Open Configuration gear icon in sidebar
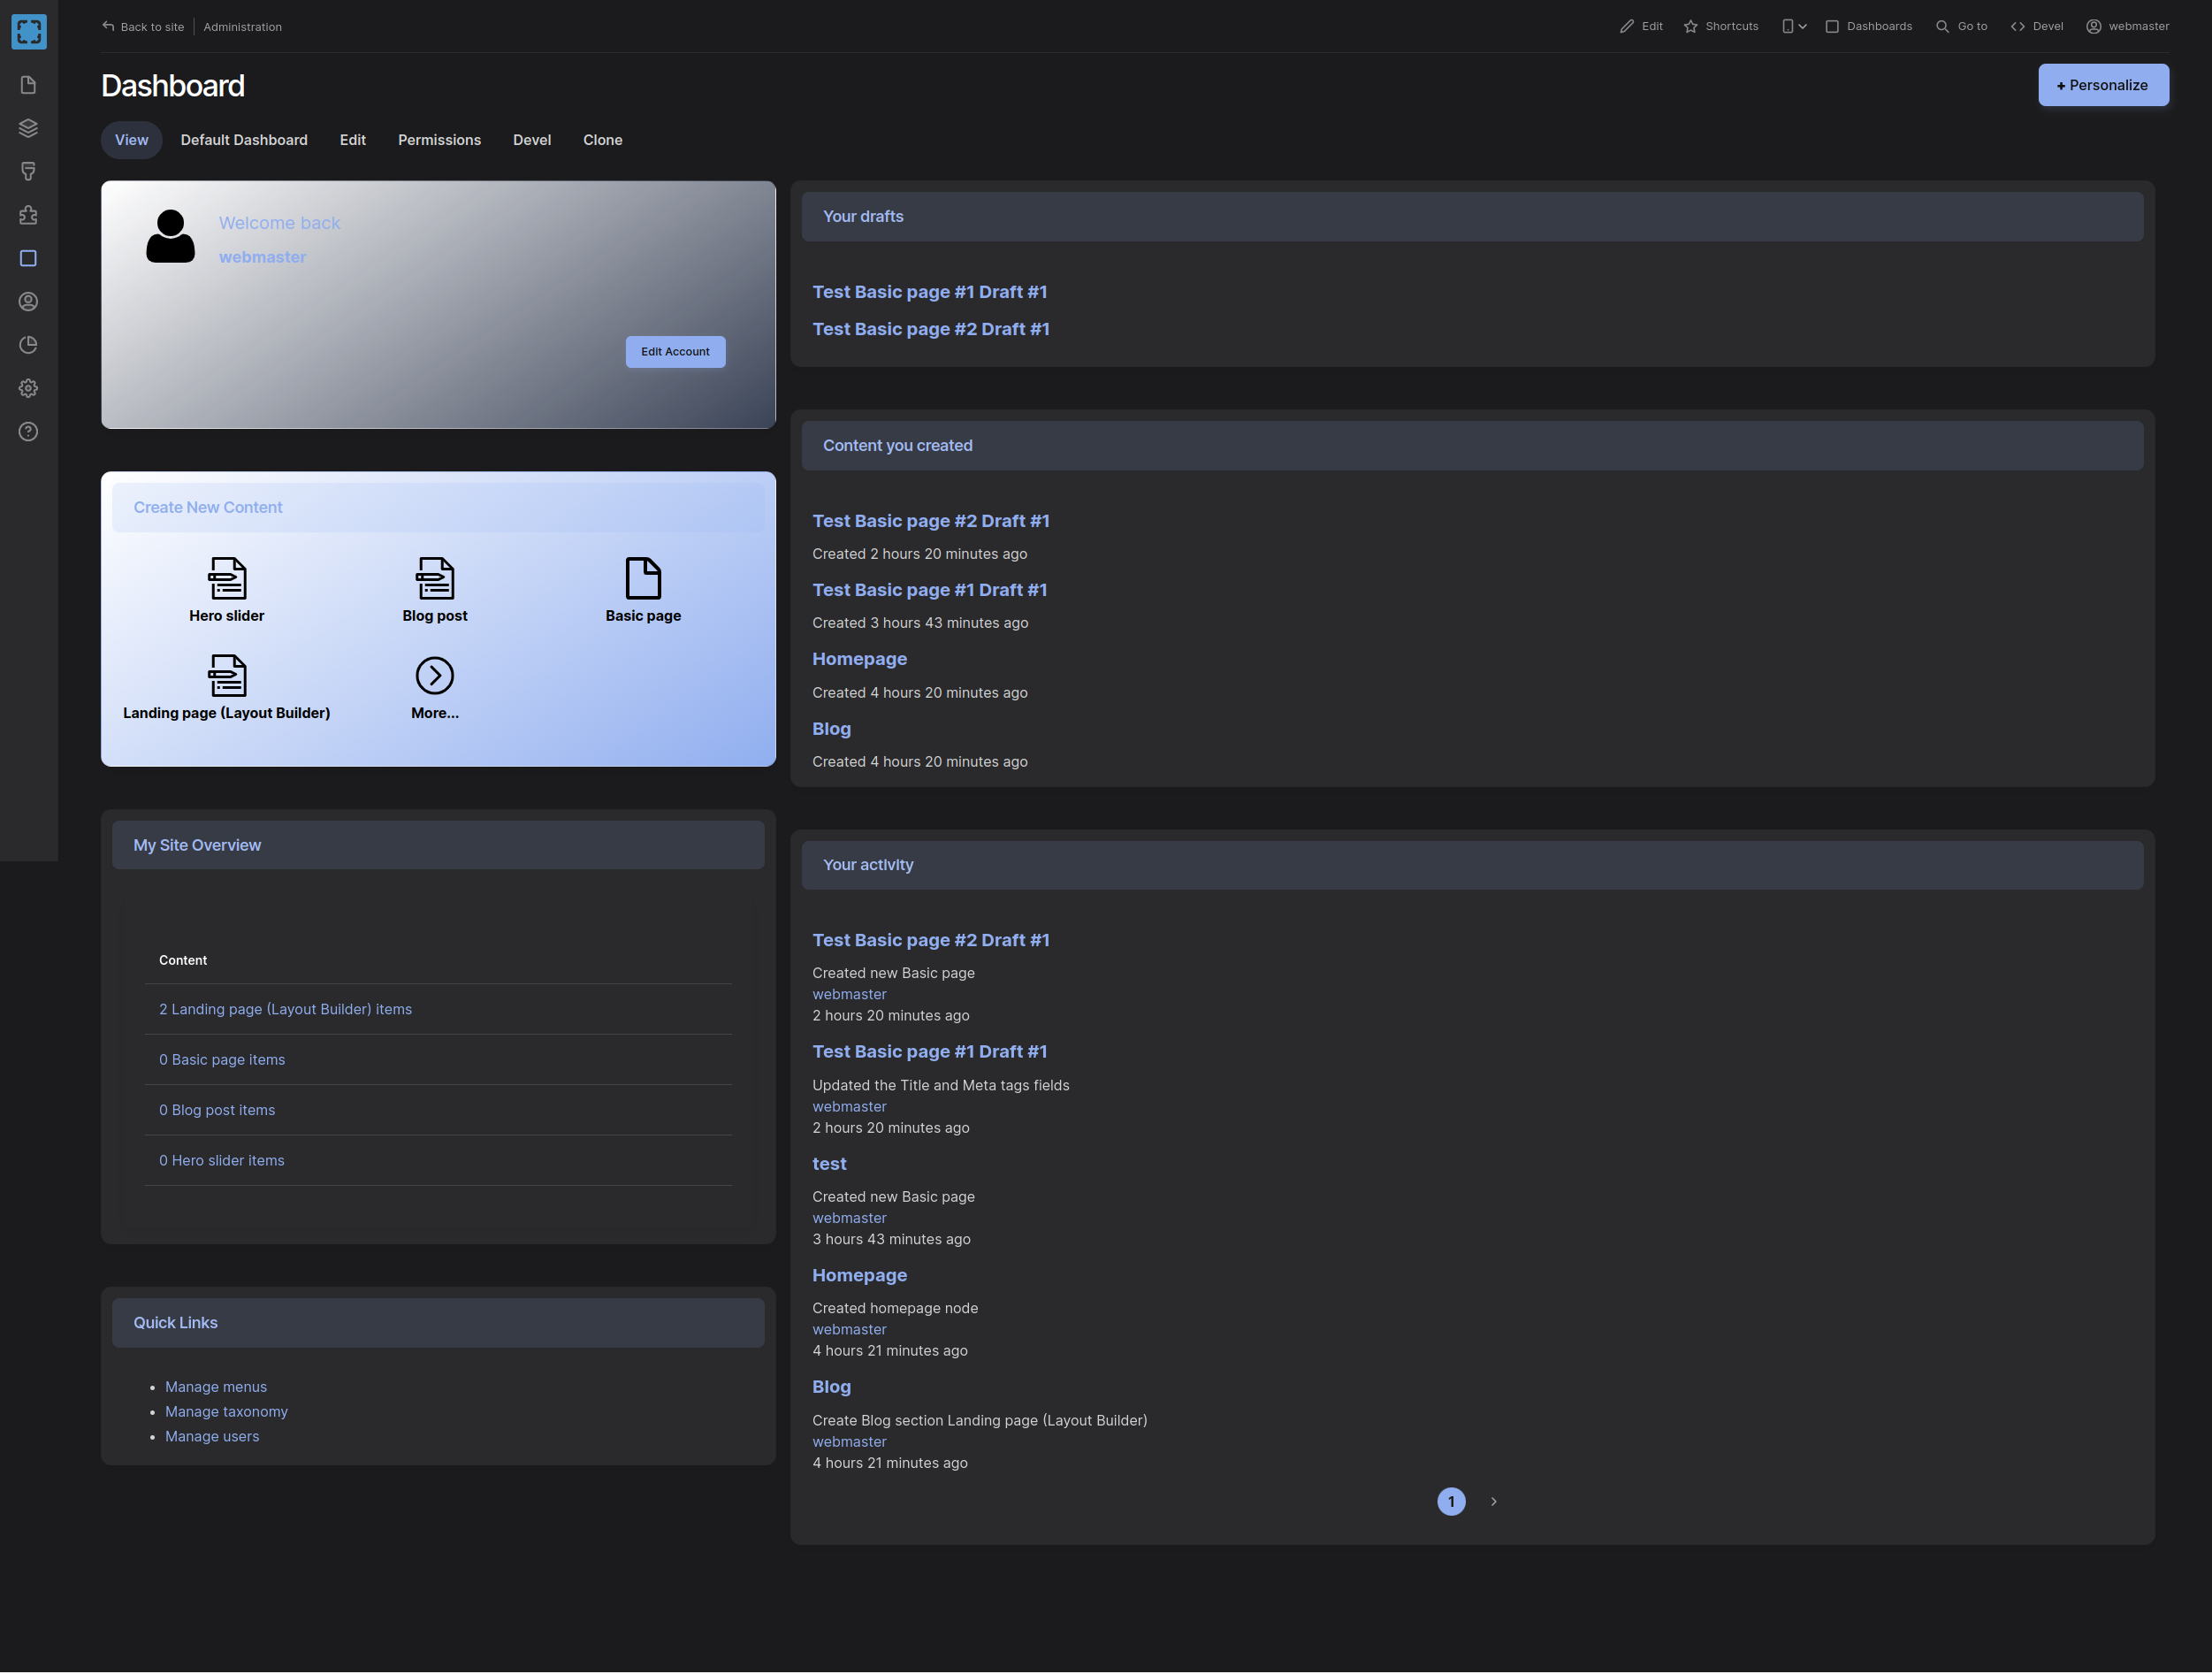Image resolution: width=2212 pixels, height=1674 pixels. [28, 388]
